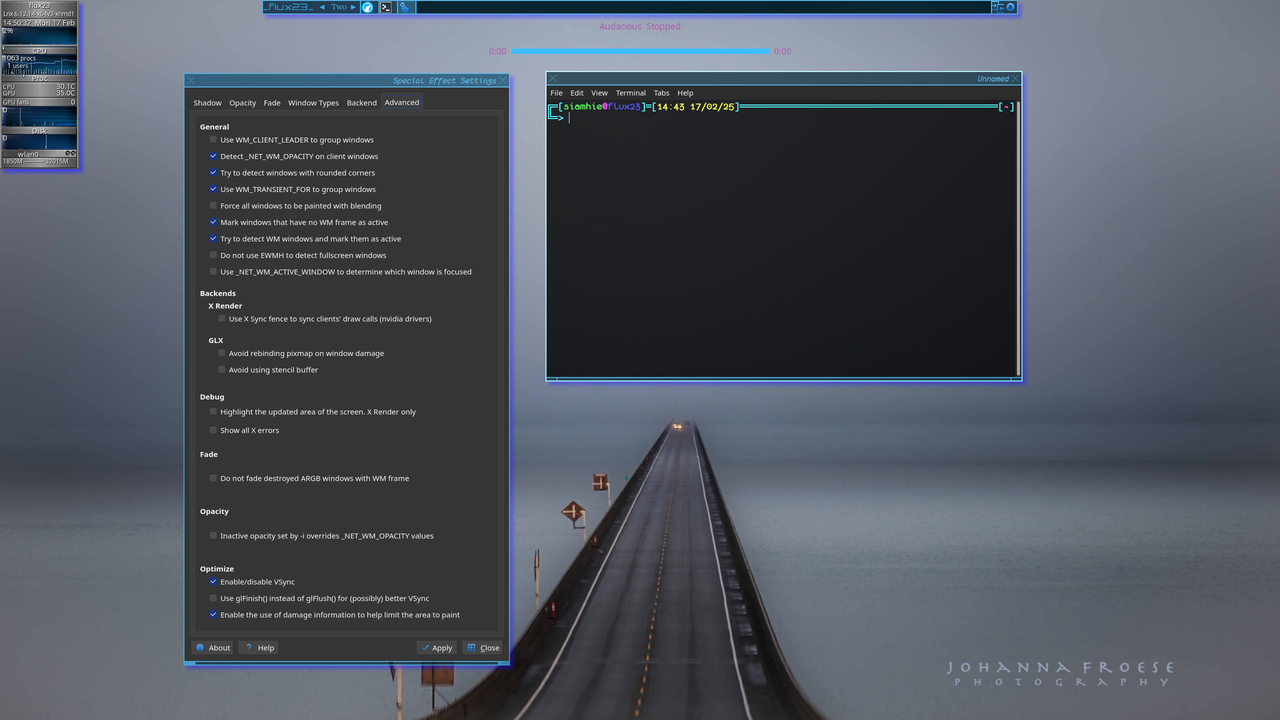This screenshot has width=1280, height=720.
Task: Go to next workspace with right arrow
Action: [353, 7]
